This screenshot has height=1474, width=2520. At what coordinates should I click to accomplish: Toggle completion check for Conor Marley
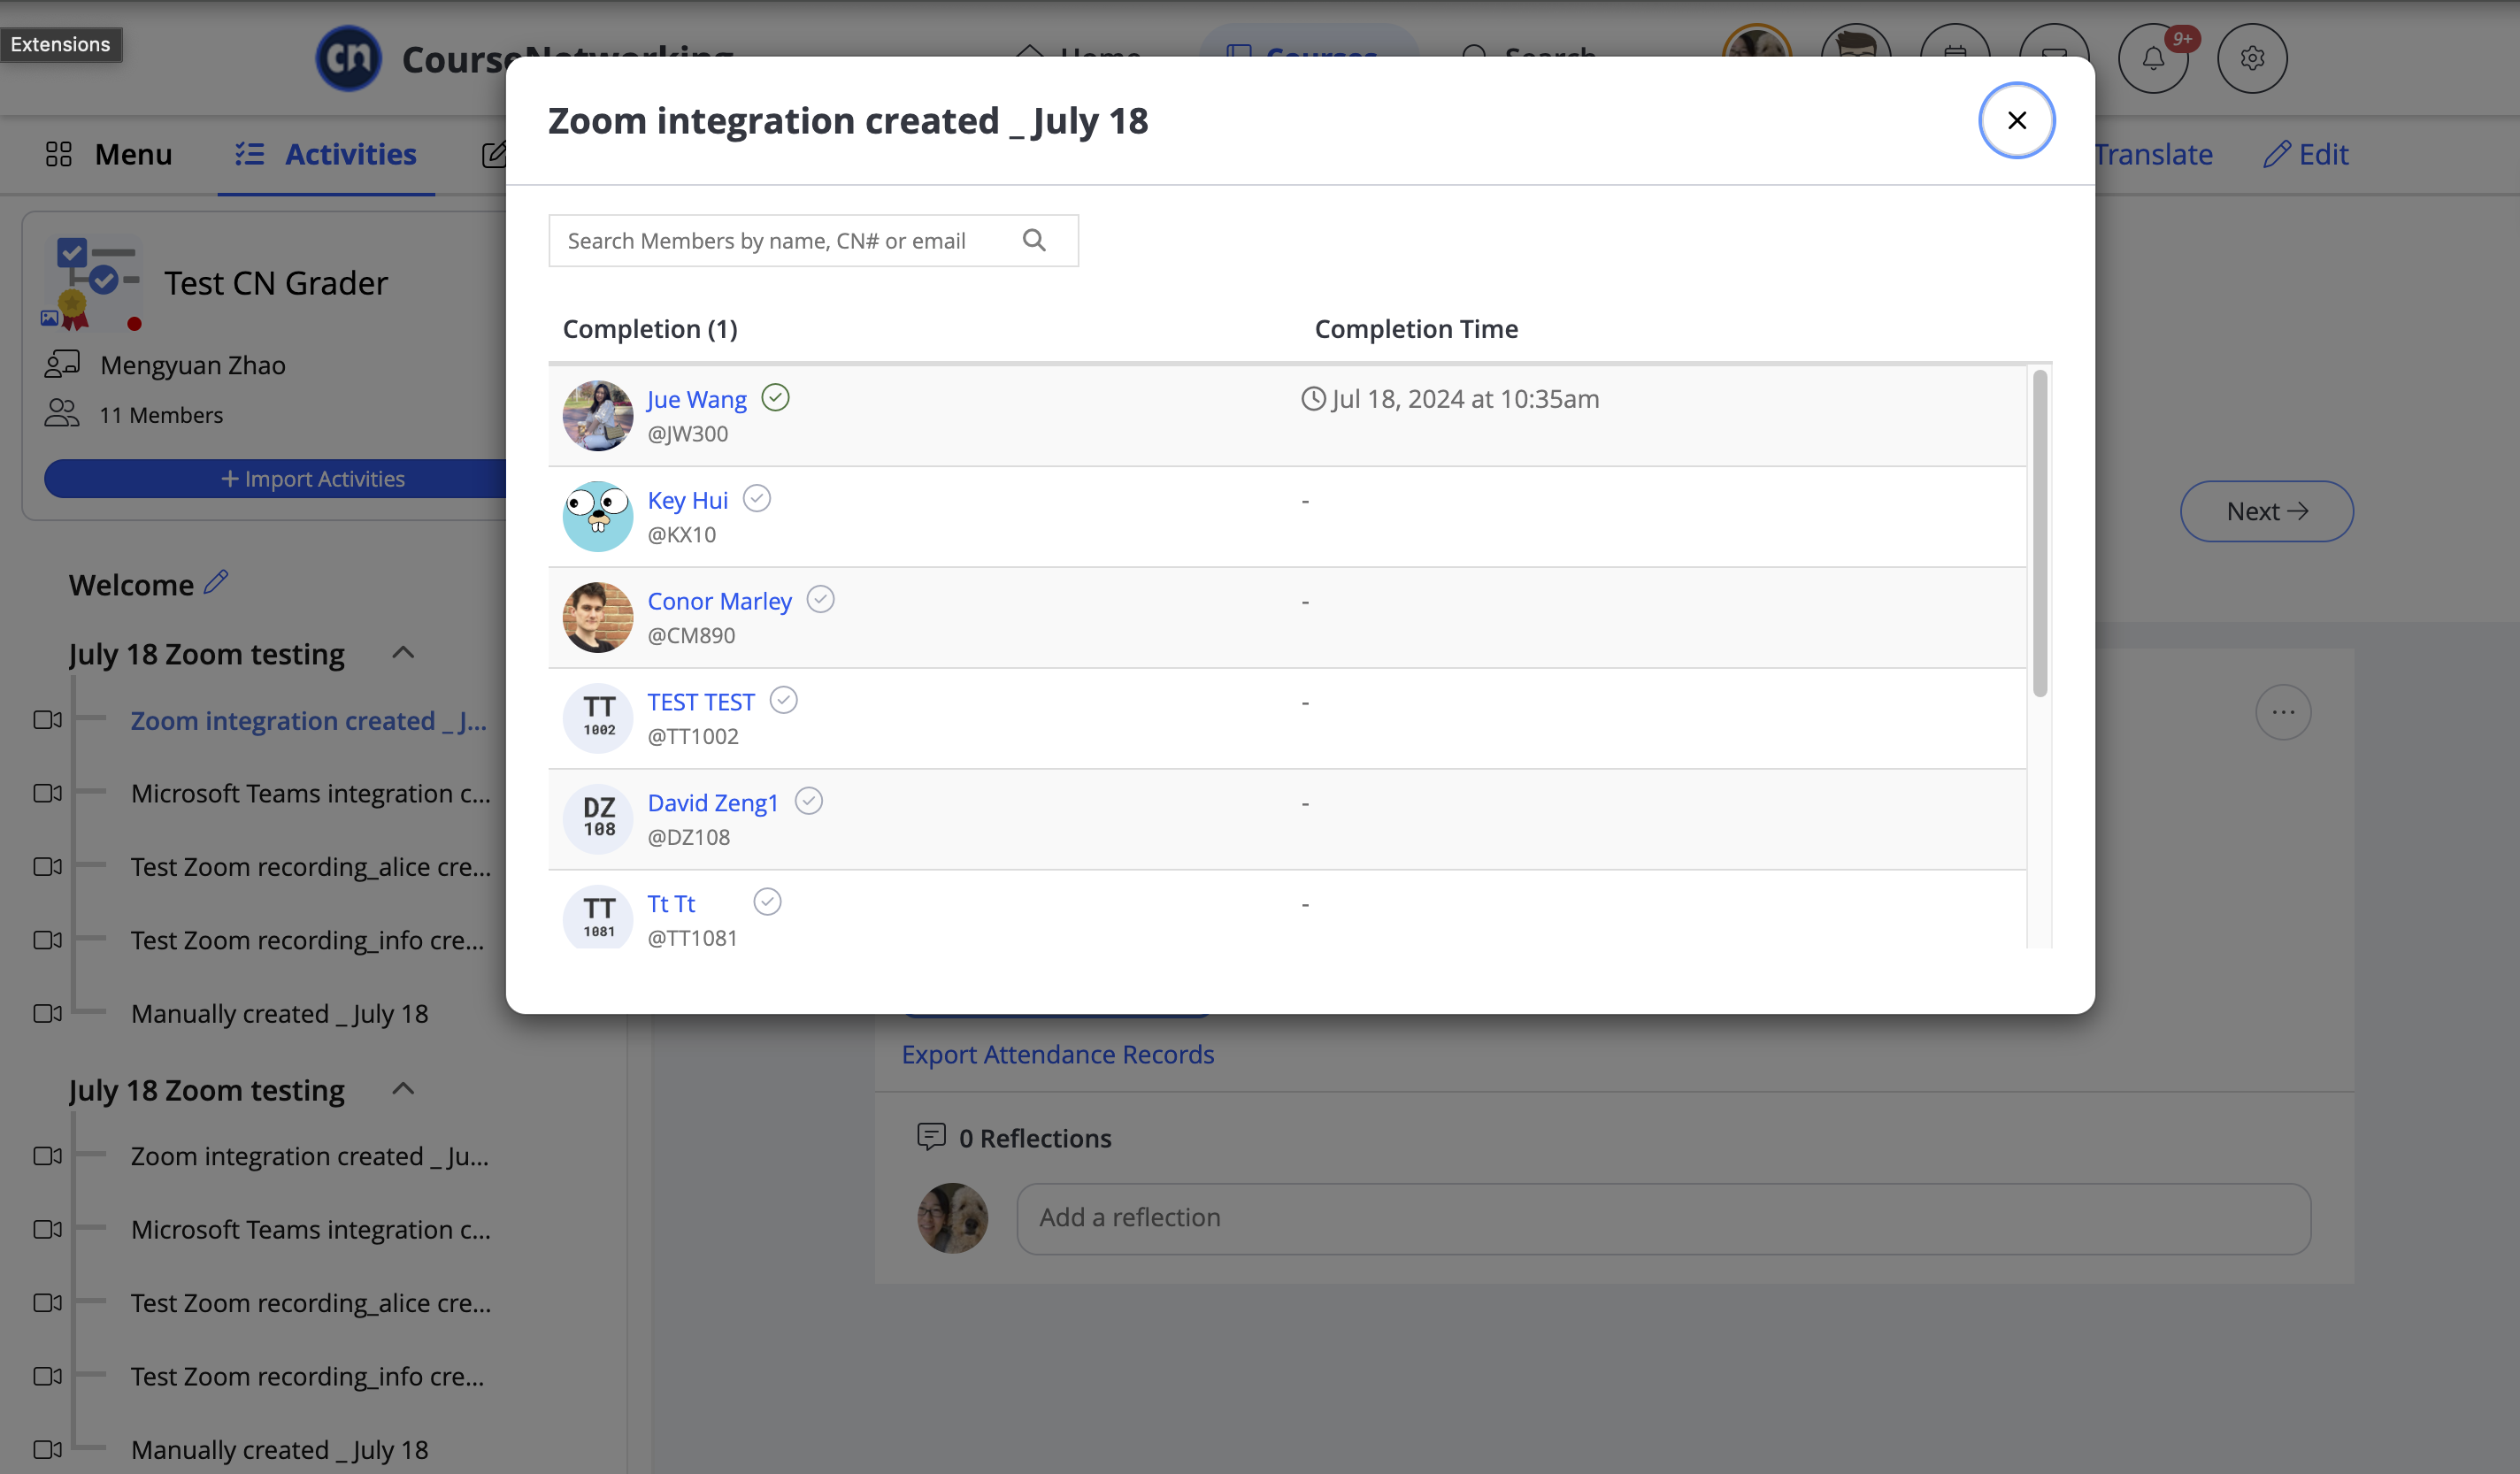coord(820,599)
